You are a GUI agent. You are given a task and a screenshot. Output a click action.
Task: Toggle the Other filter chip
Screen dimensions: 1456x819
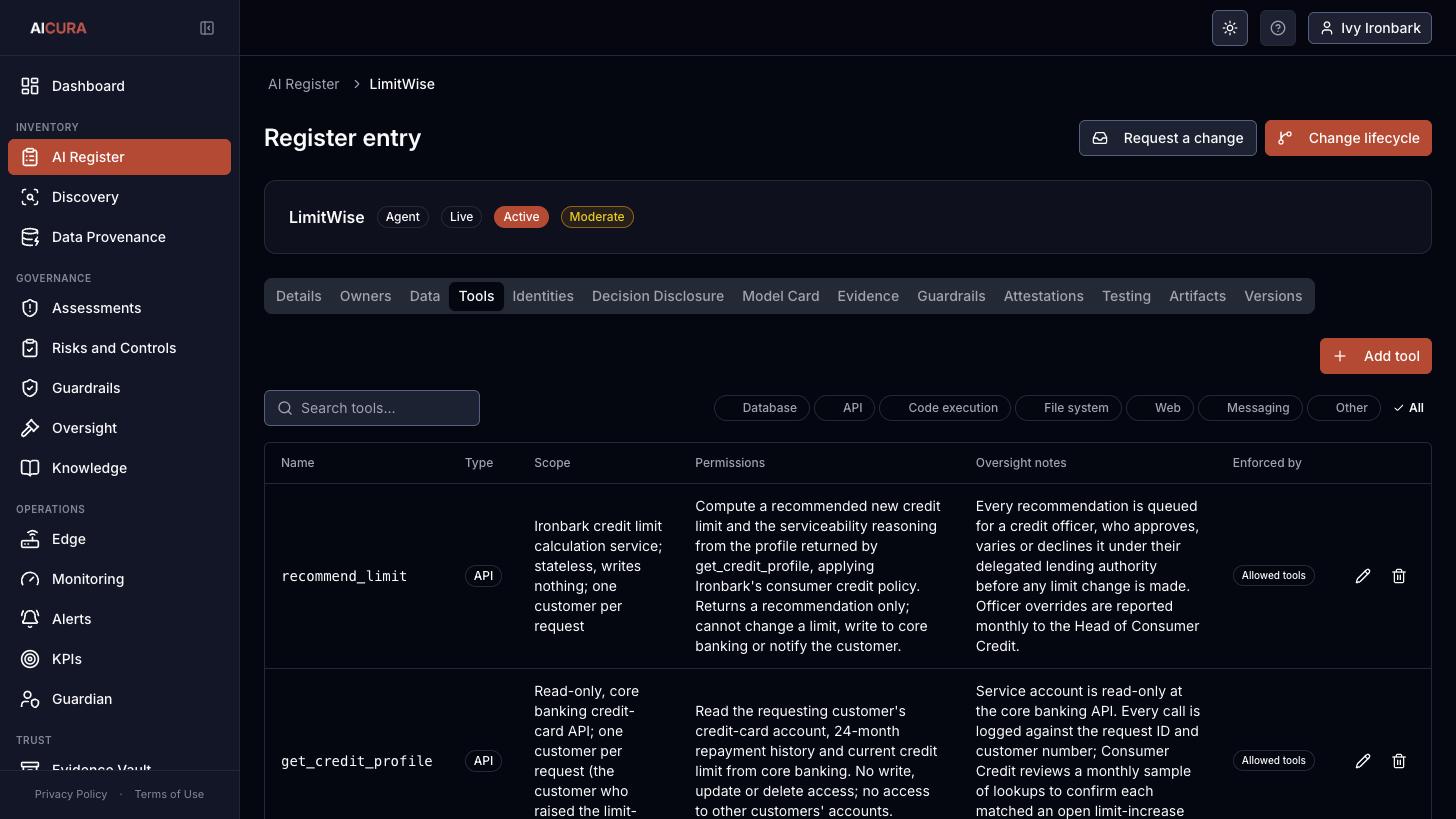tap(1344, 408)
